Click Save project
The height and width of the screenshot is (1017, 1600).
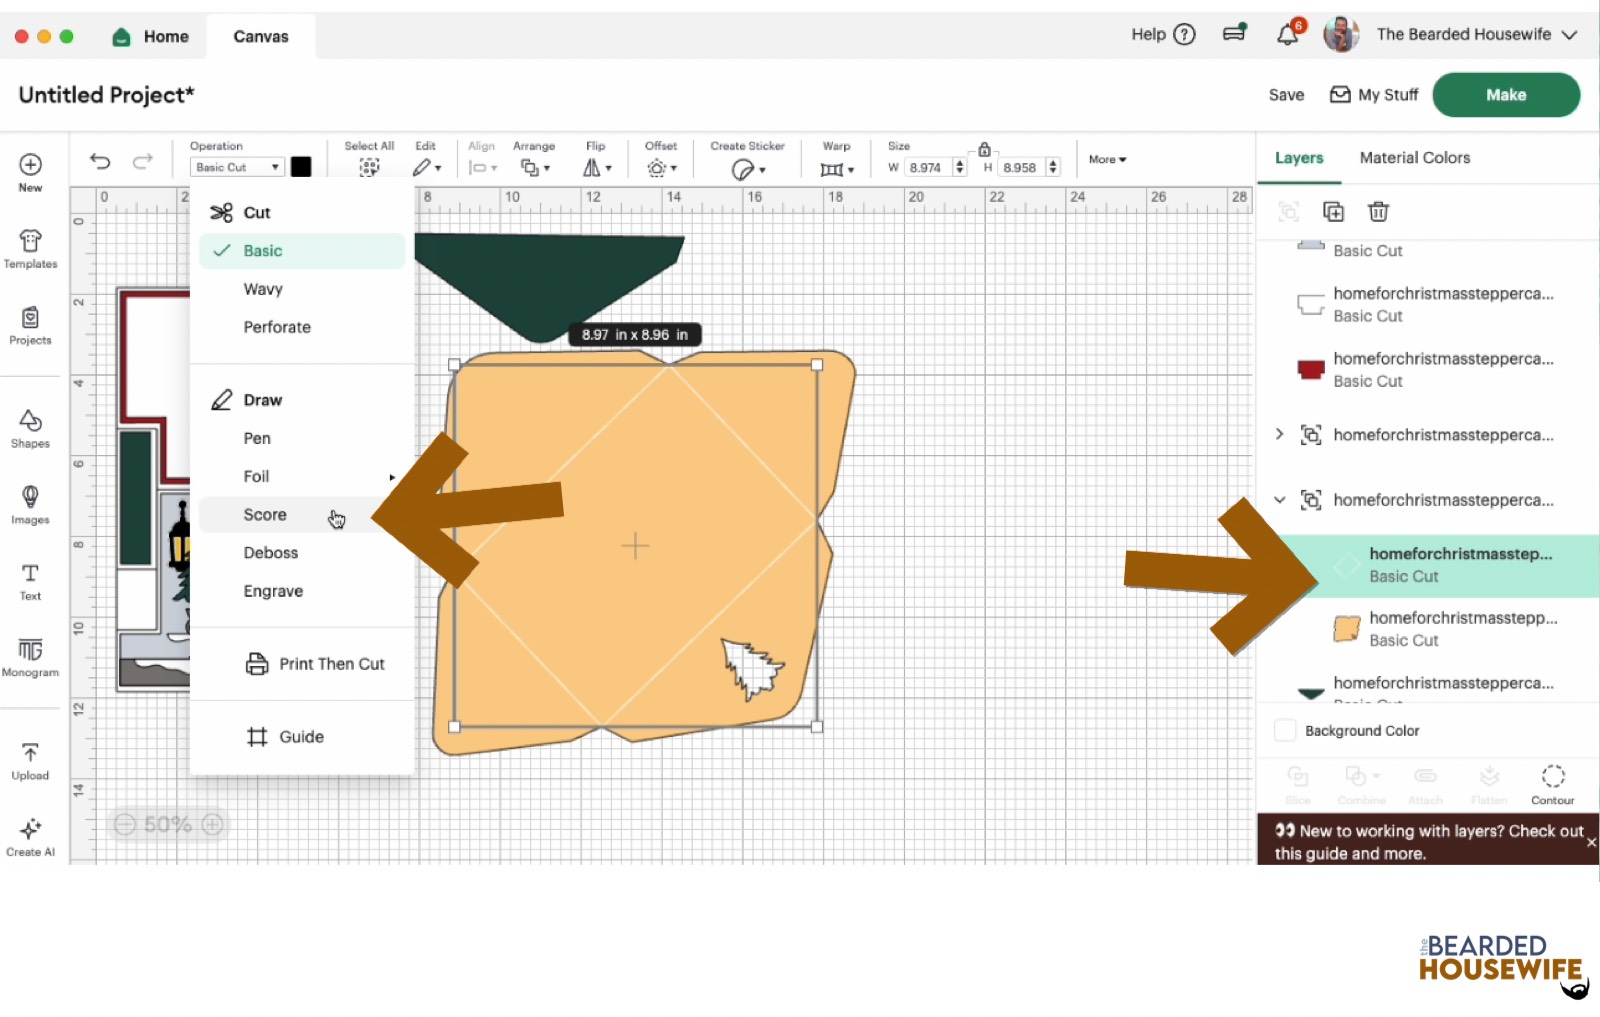coord(1286,95)
